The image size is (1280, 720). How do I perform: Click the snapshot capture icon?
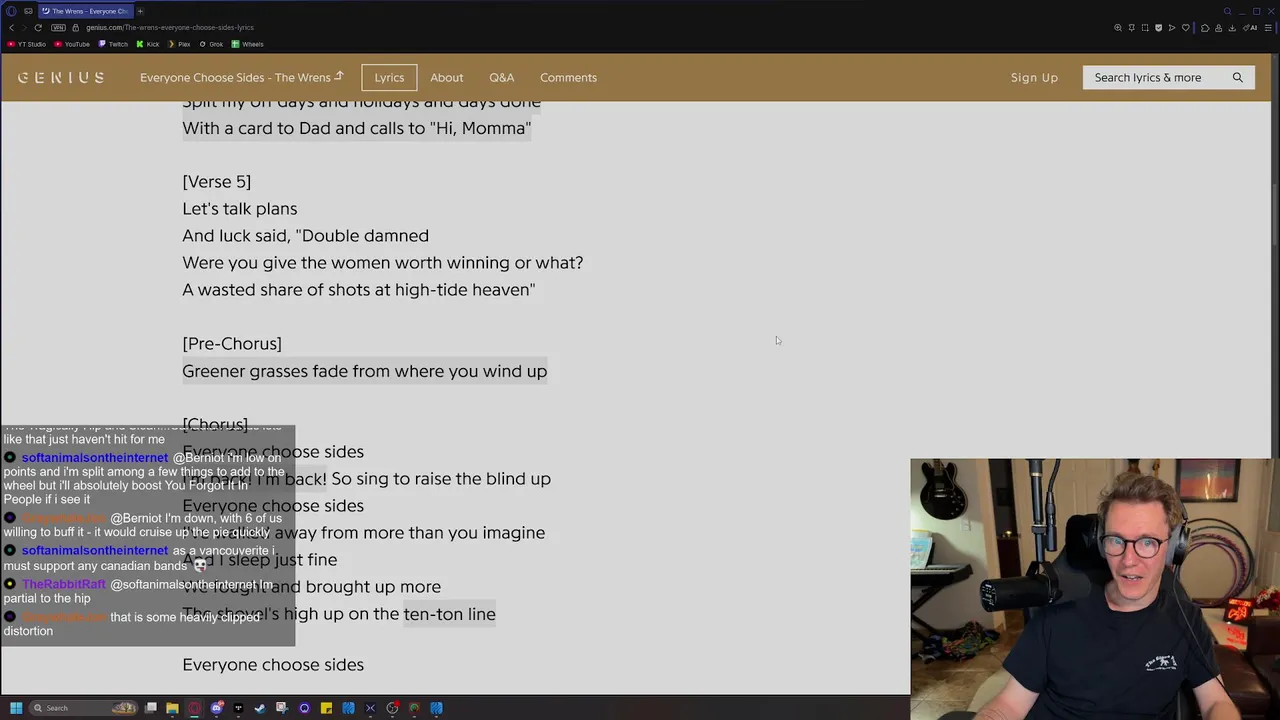coord(1145,28)
